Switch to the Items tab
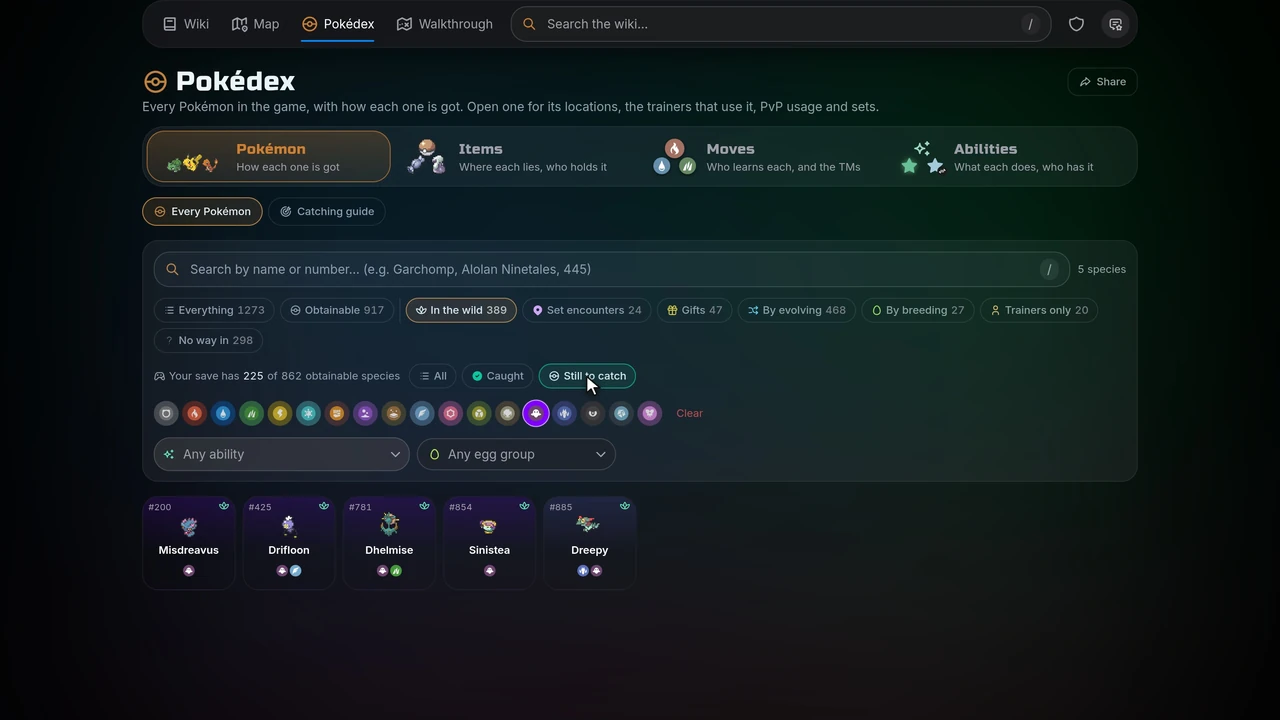The width and height of the screenshot is (1280, 720). [x=515, y=157]
